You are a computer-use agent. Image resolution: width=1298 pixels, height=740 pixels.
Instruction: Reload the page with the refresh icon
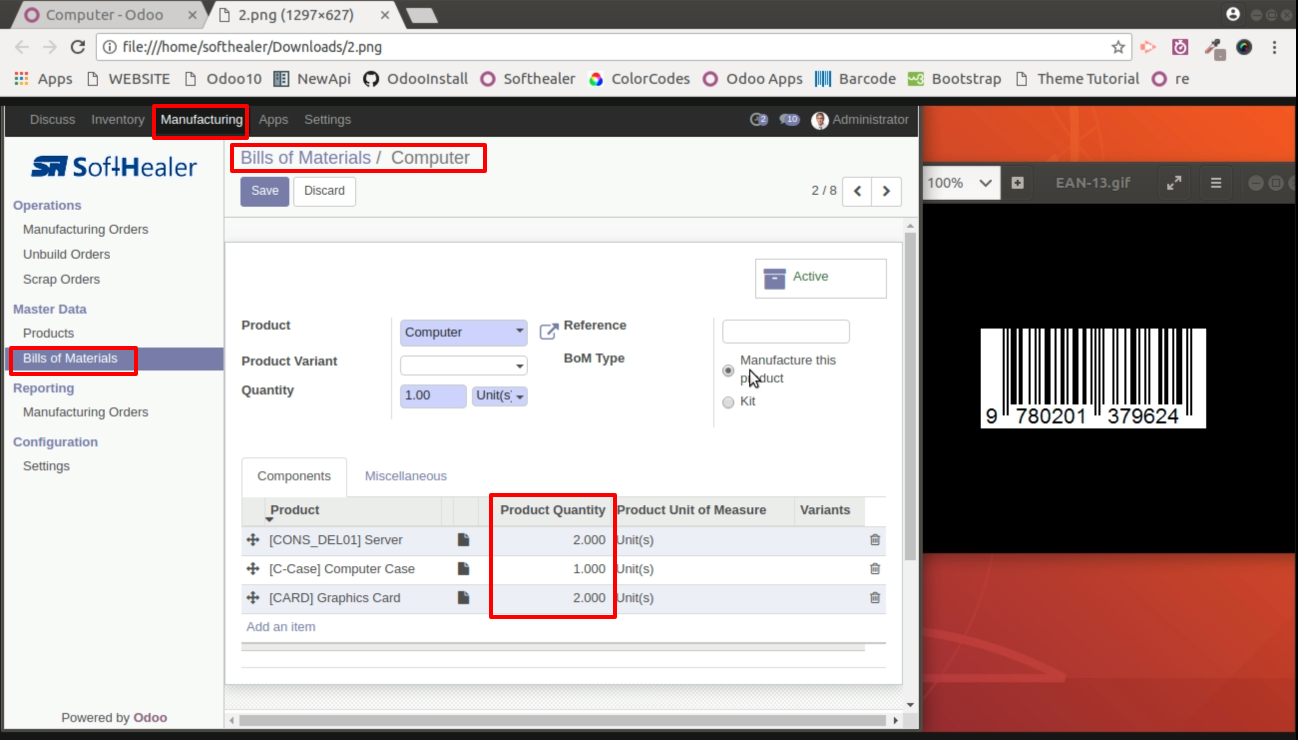tap(78, 47)
